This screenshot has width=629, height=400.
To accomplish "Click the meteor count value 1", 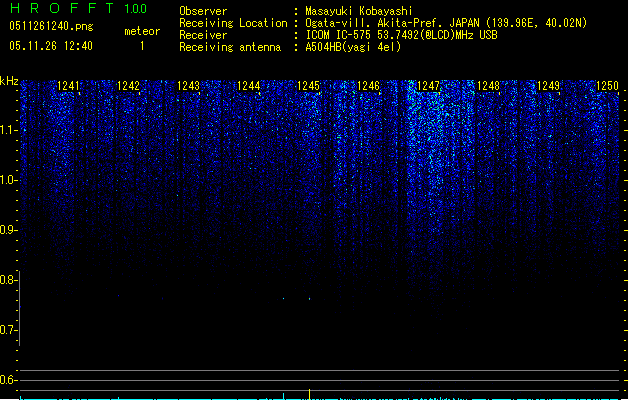I will click(x=142, y=46).
